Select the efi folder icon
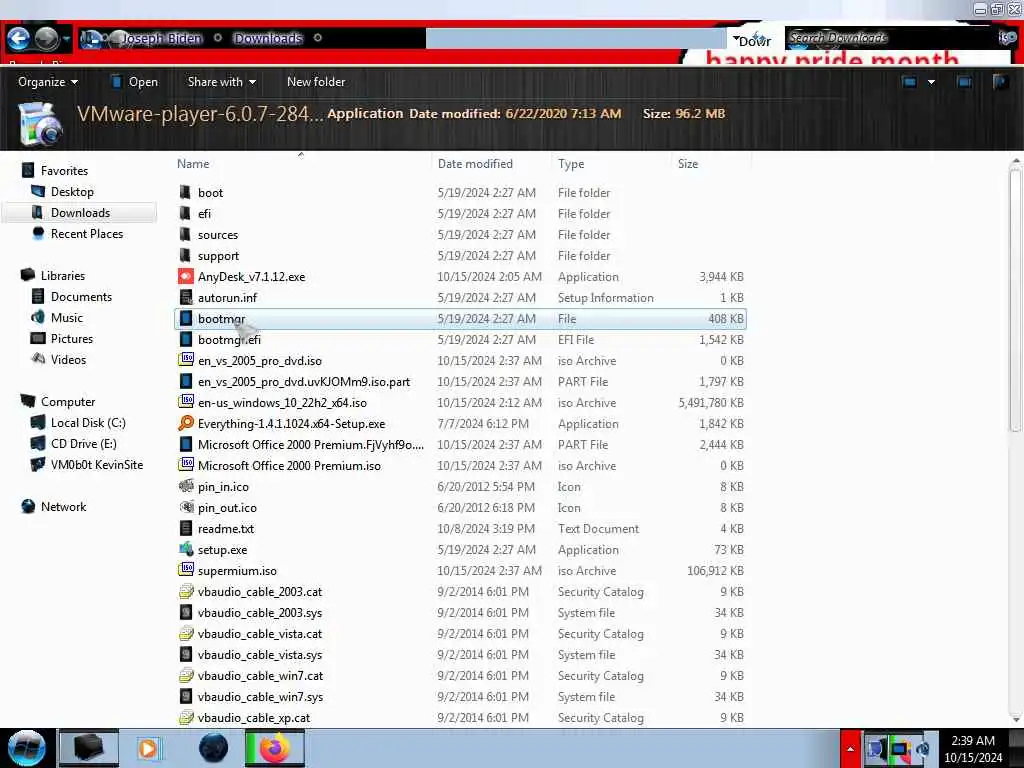Viewport: 1024px width, 768px height. click(185, 213)
